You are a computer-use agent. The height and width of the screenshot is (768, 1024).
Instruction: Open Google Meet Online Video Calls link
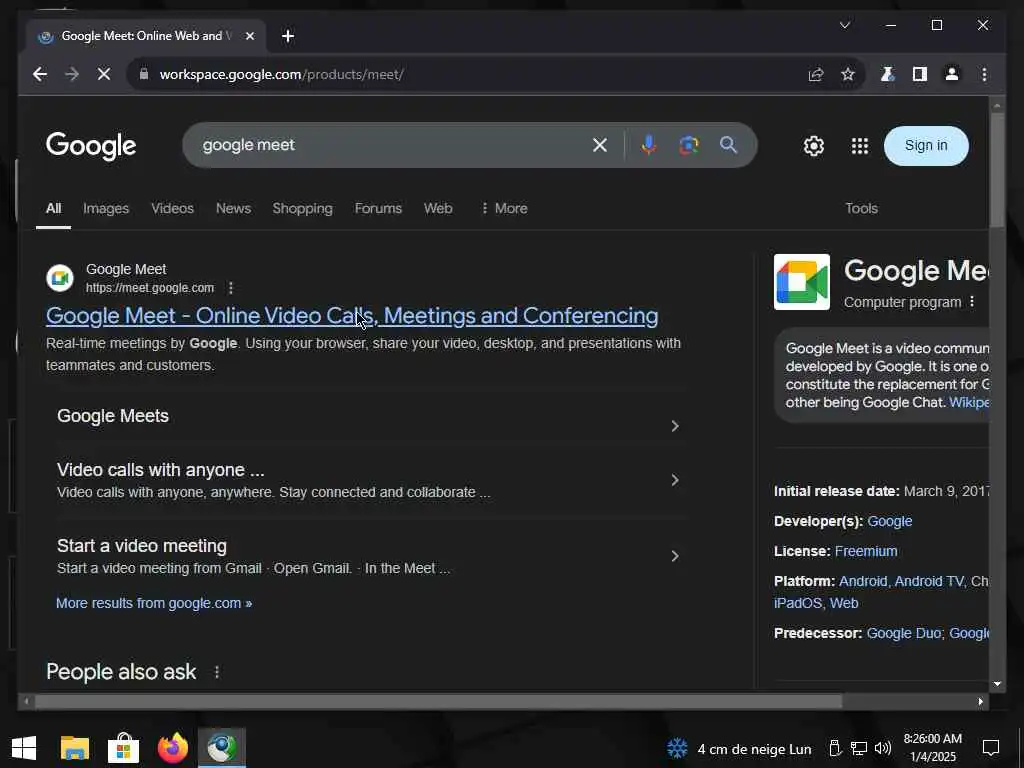[x=352, y=316]
